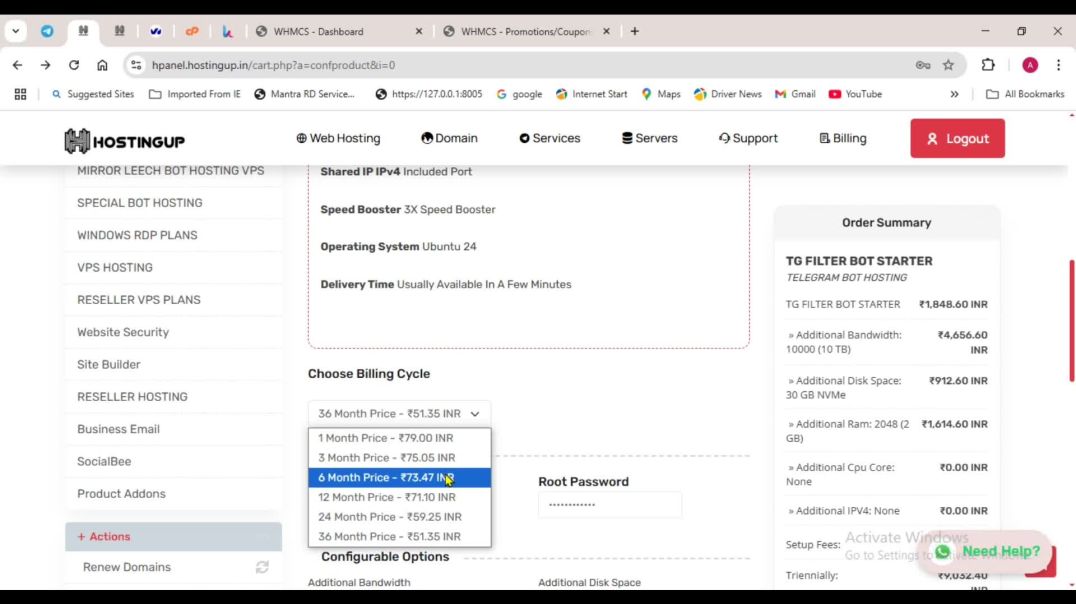Open the Billing menu
The image size is (1076, 604).
click(843, 138)
